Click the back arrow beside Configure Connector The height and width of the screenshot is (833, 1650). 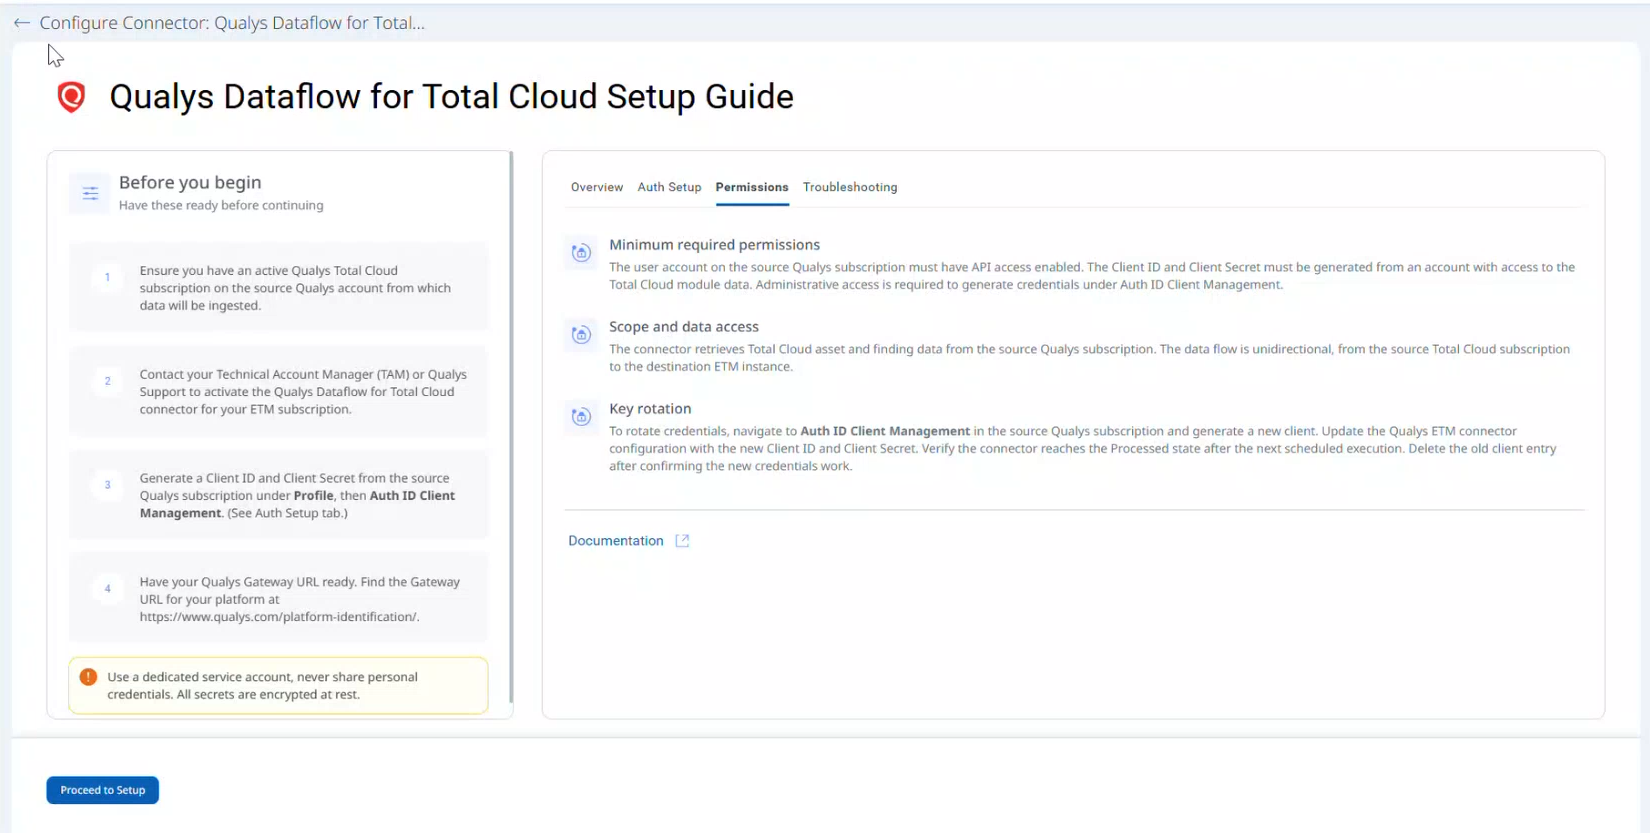pos(21,23)
